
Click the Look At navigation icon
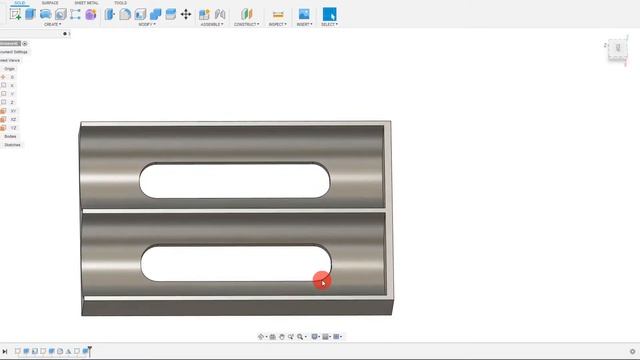[x=272, y=337]
